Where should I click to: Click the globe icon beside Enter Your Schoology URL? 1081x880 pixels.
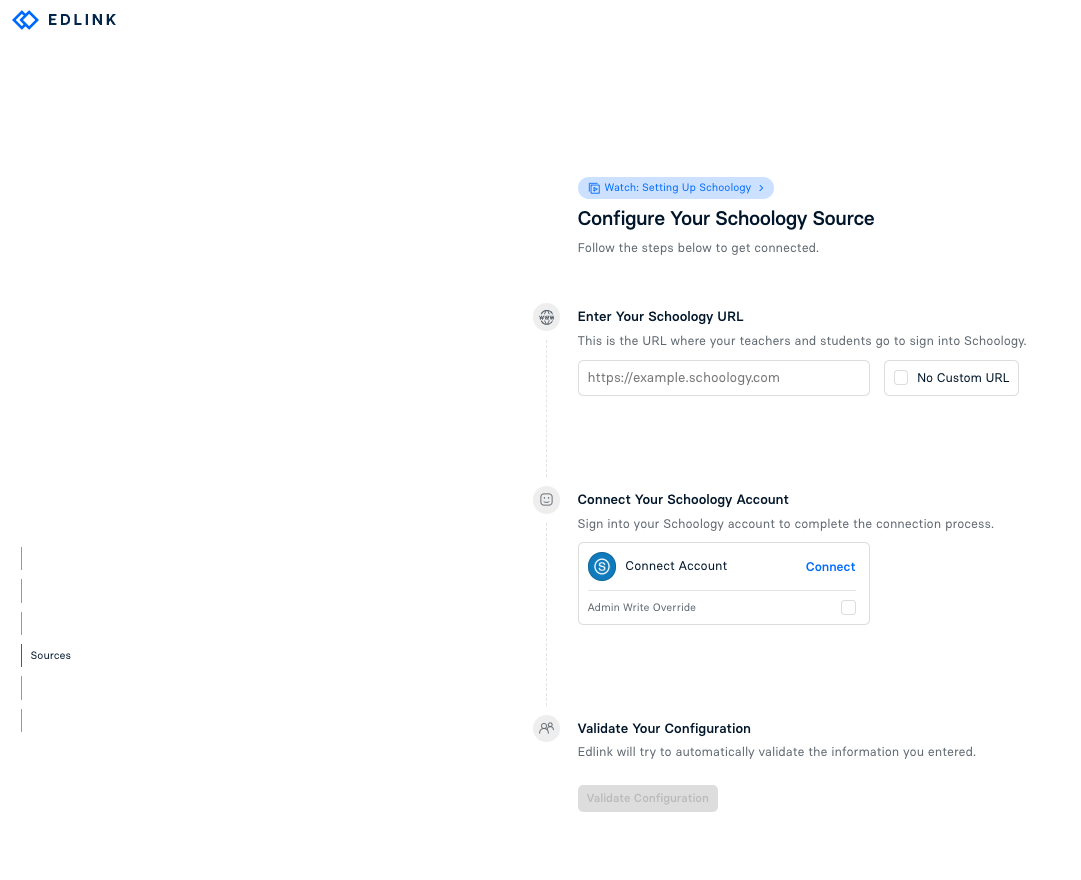(547, 317)
